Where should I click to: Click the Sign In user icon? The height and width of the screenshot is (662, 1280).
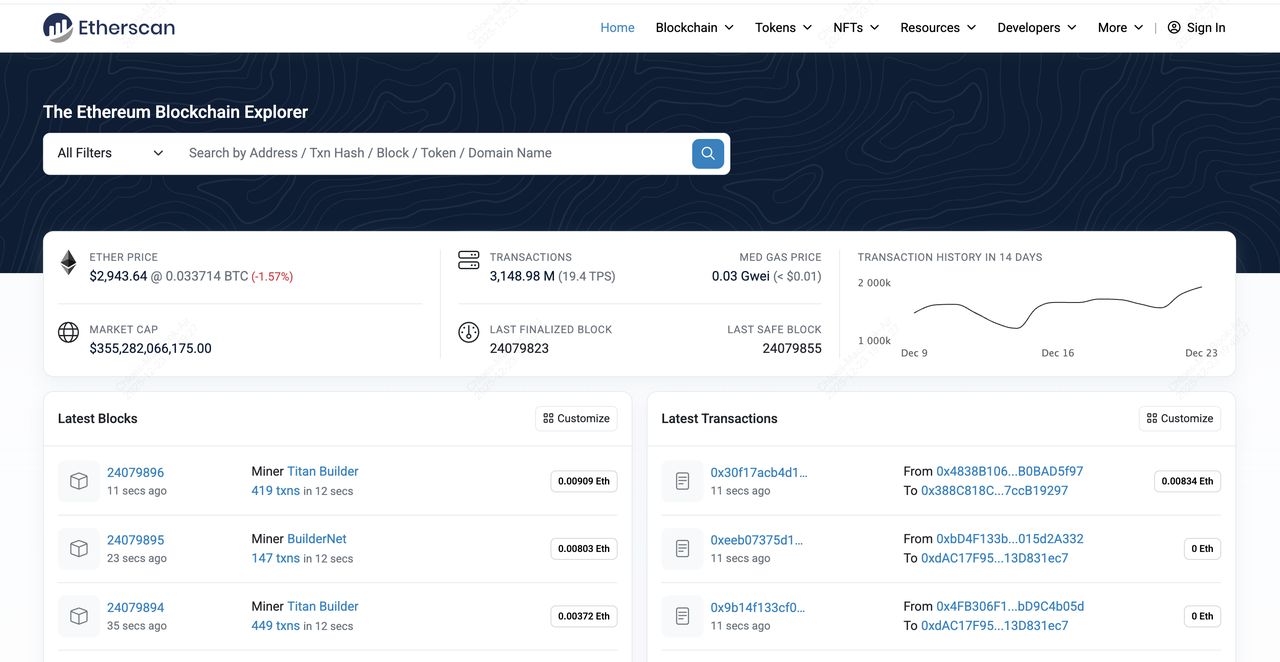[x=1174, y=28]
